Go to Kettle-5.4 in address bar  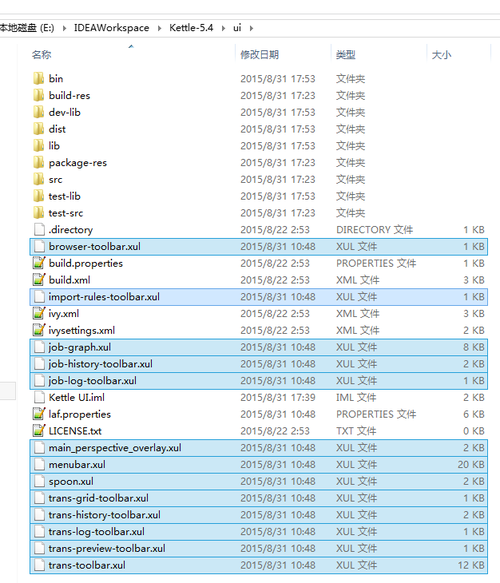(191, 28)
